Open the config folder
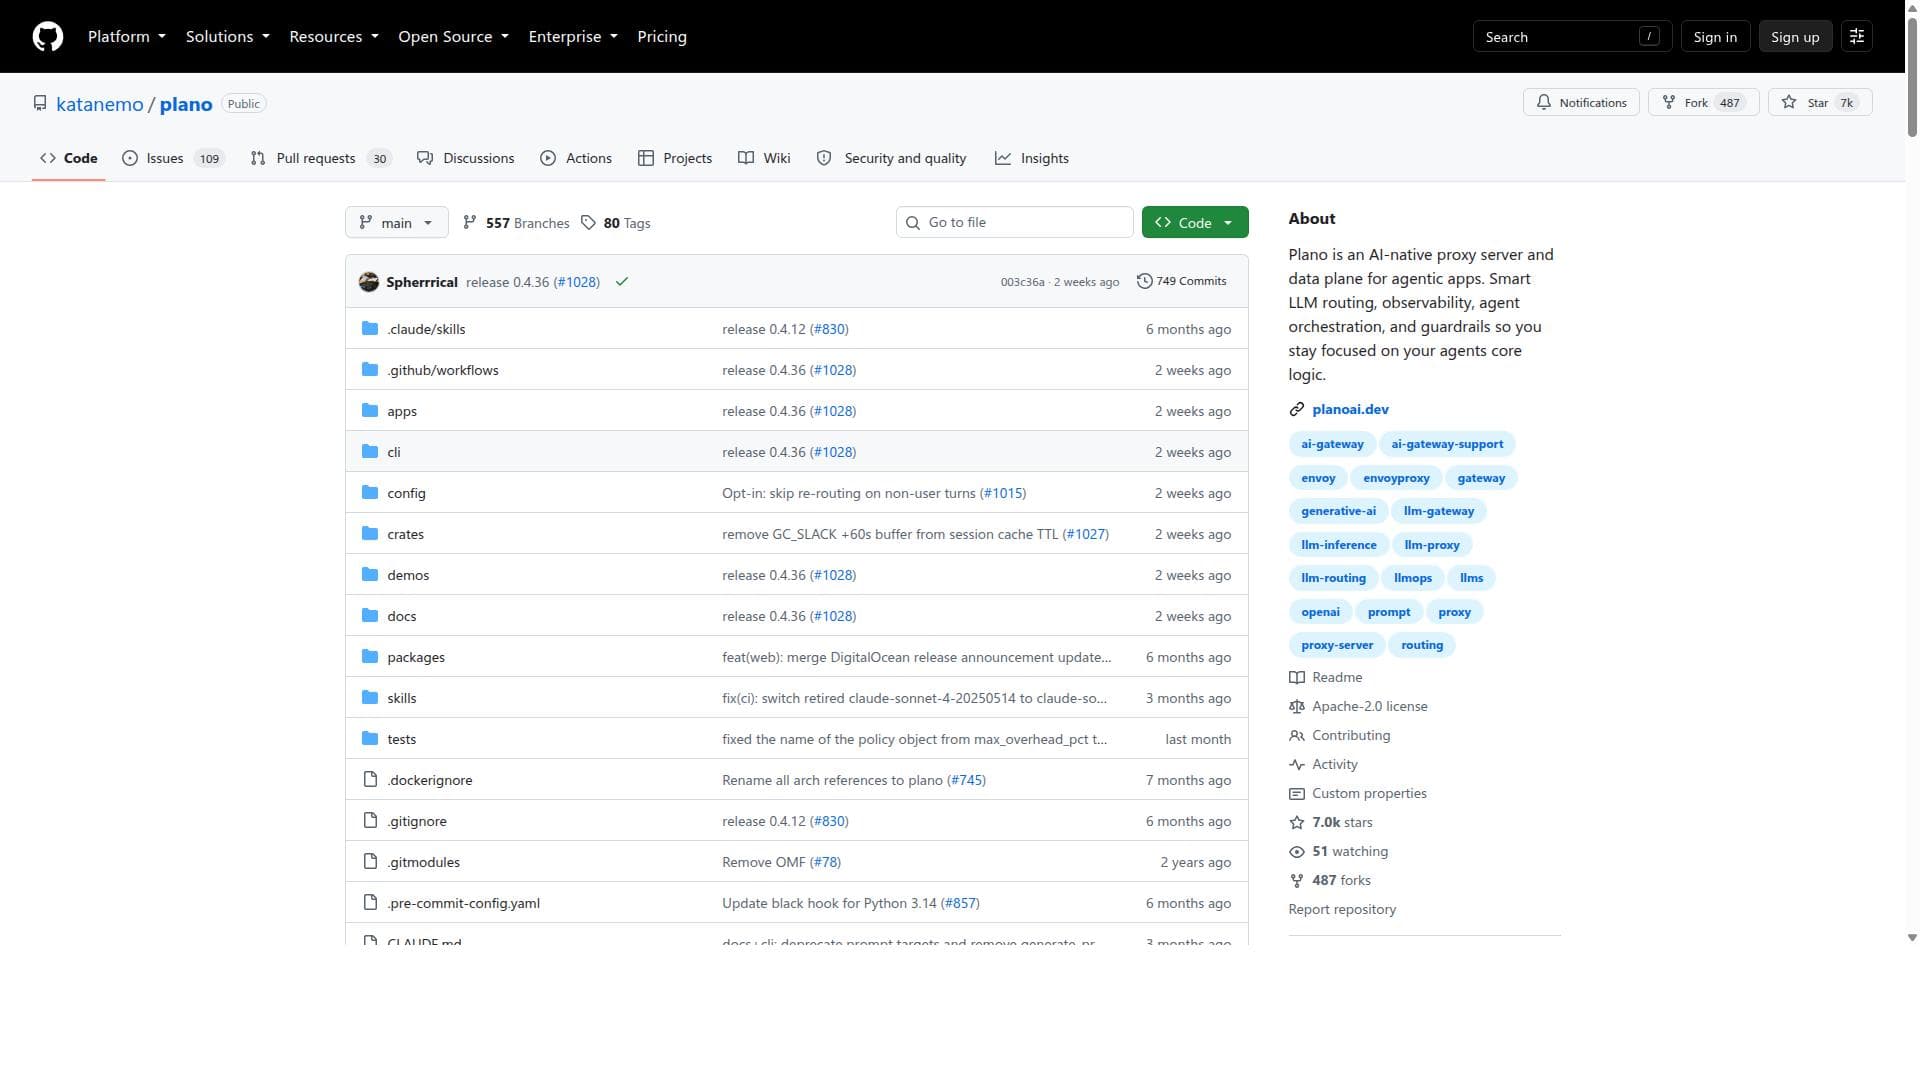The width and height of the screenshot is (1920, 1080). pos(406,494)
